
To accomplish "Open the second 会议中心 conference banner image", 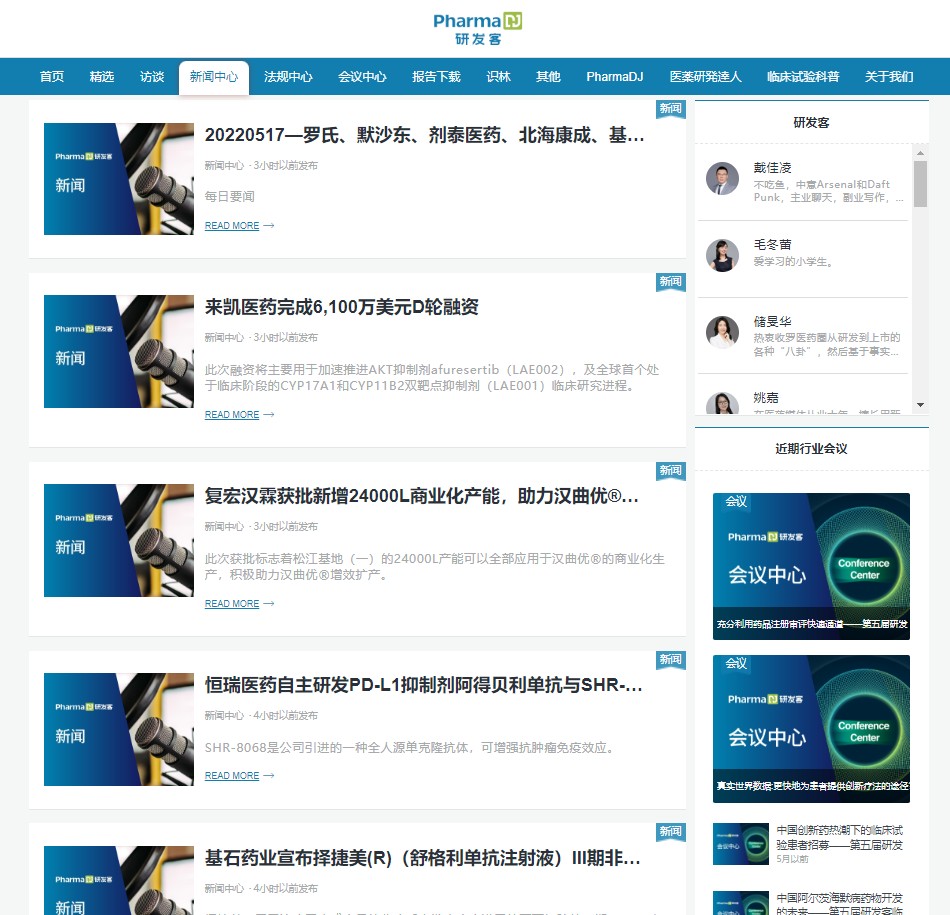I will click(x=811, y=729).
